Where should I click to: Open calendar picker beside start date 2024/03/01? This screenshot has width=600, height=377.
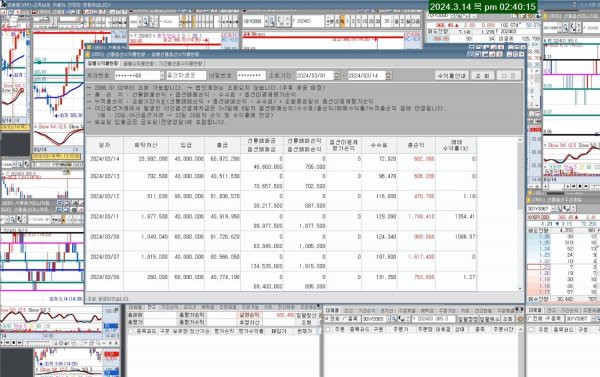click(337, 75)
